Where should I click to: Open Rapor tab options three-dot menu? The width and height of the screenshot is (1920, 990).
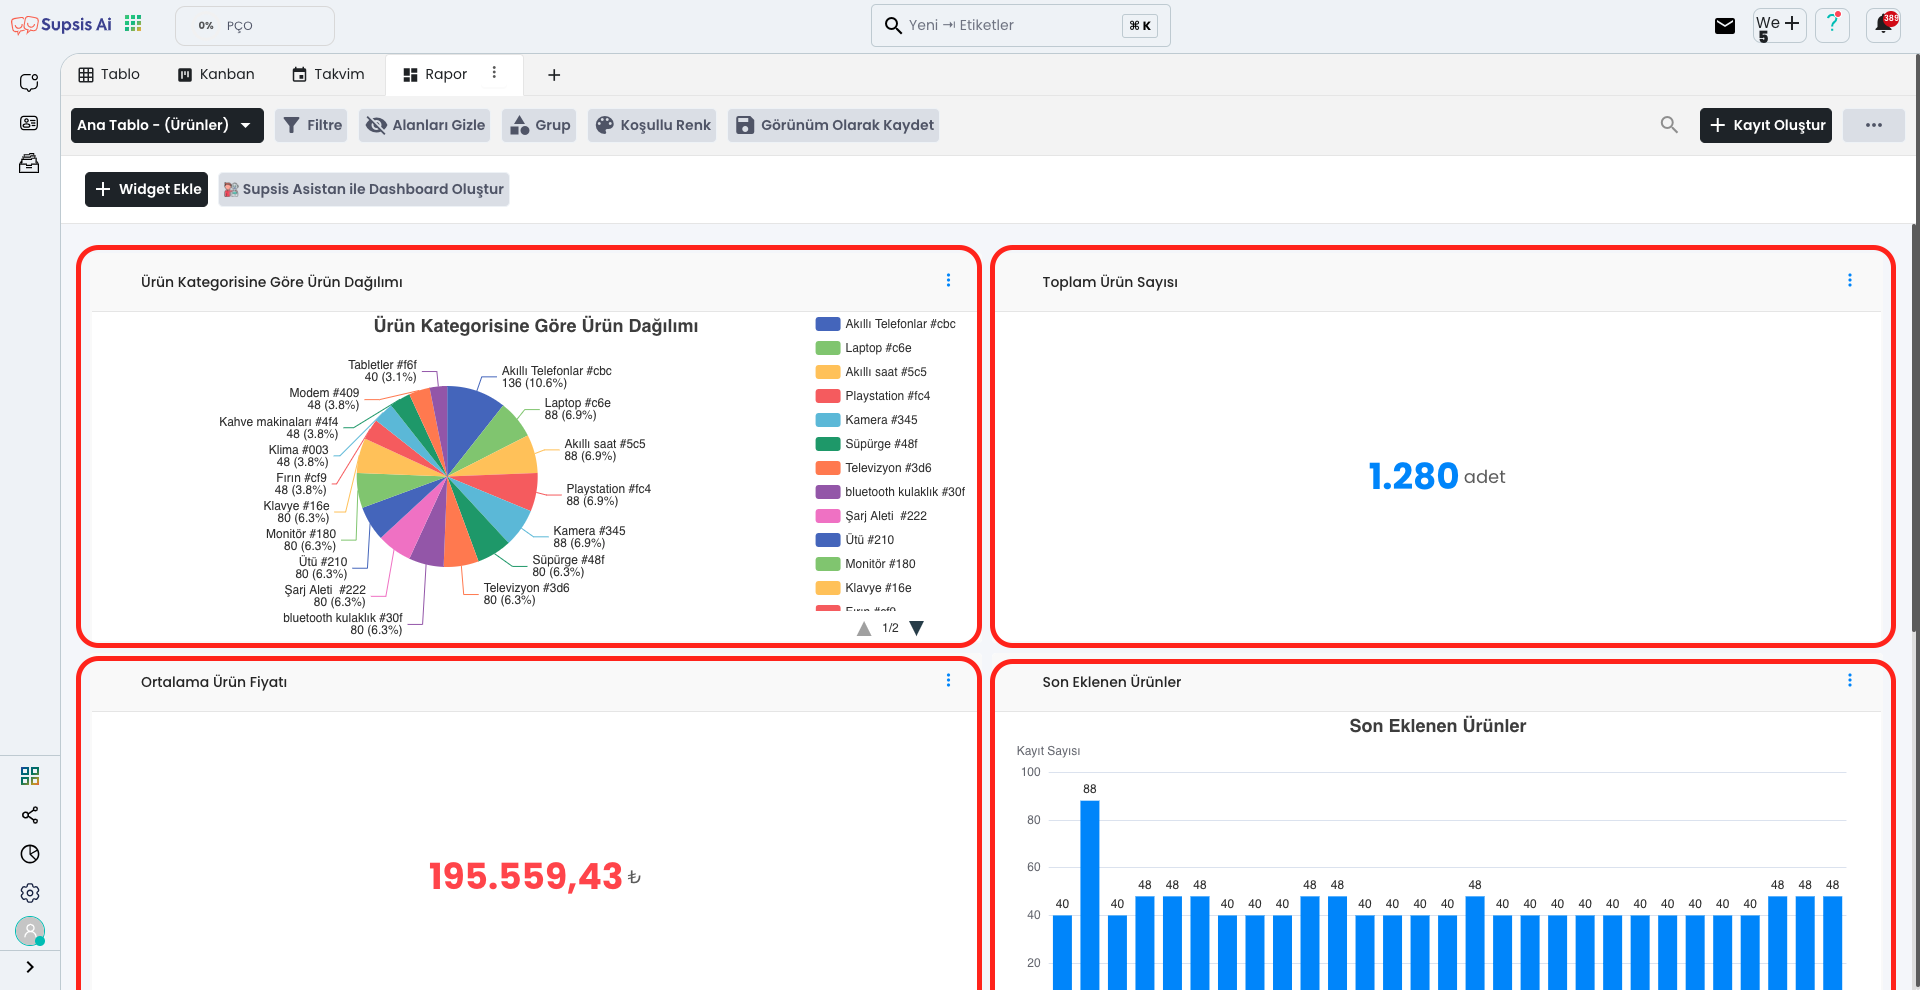[x=494, y=73]
